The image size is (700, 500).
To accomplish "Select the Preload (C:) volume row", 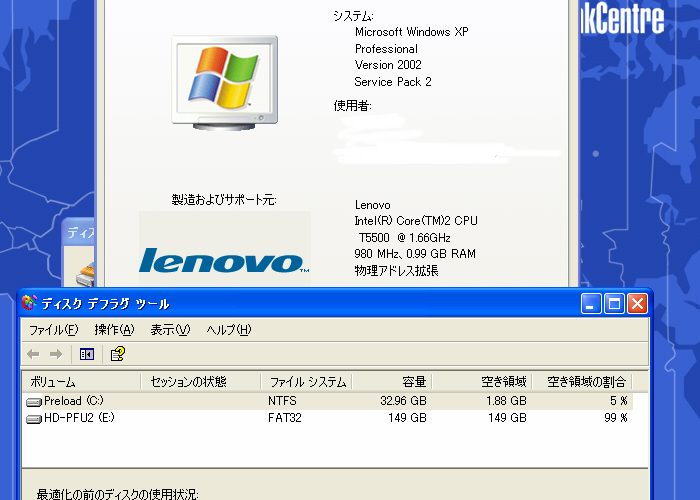I will [327, 401].
